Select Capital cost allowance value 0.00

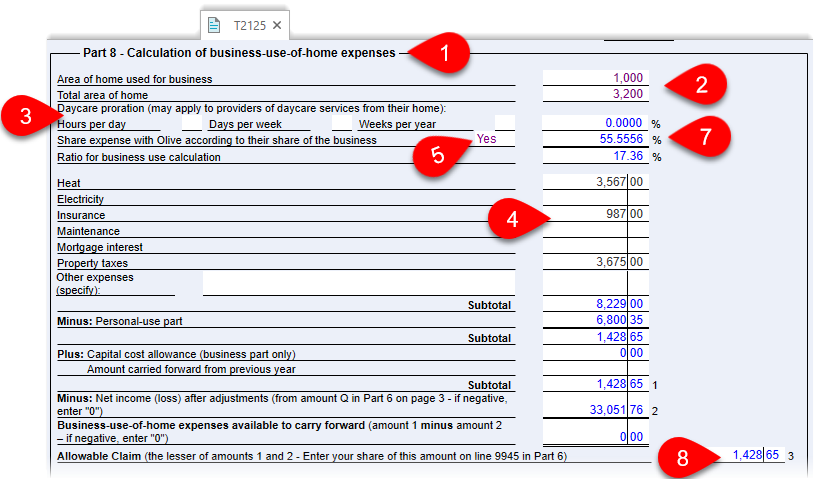coord(595,353)
